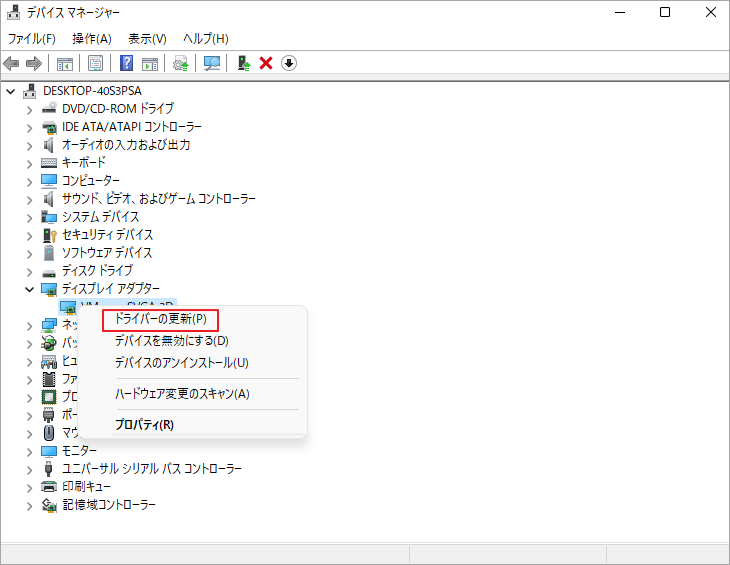
Task: Select ユニバーサル シリアル バス コントローラー row
Action: pos(152,469)
